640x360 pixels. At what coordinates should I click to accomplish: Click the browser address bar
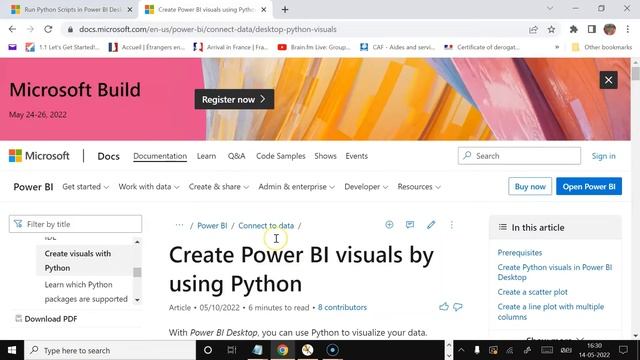294,29
